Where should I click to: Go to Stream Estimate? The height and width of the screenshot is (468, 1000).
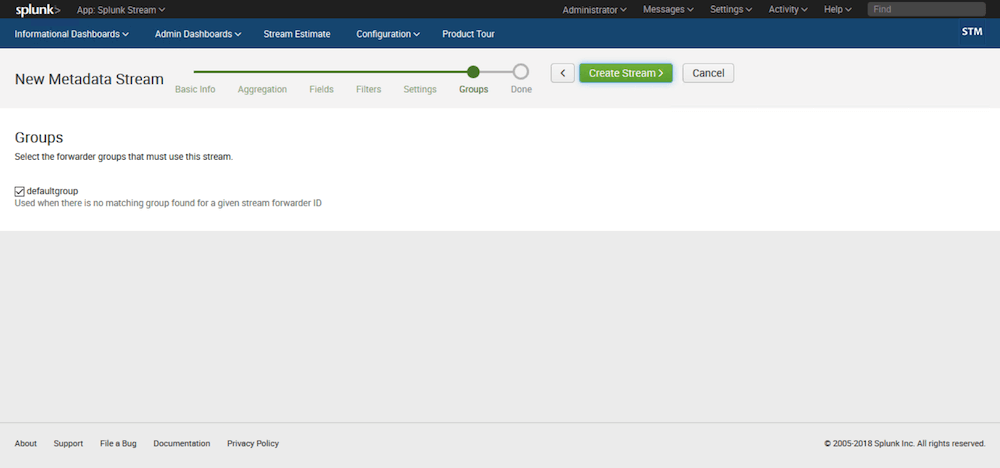297,34
